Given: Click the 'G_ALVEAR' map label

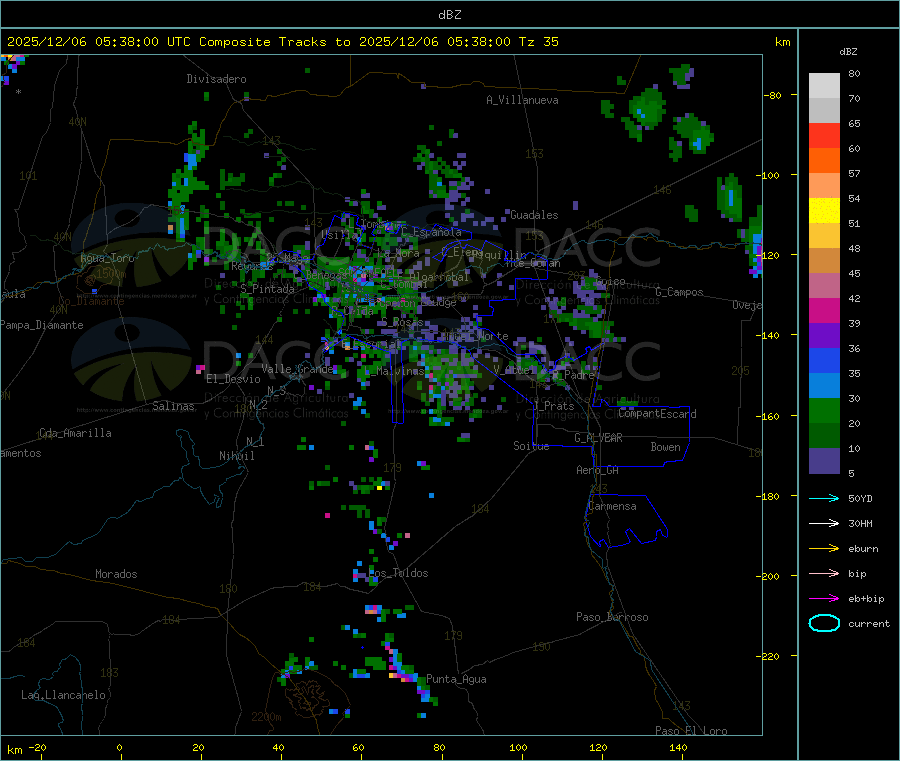Looking at the screenshot, I should [598, 438].
